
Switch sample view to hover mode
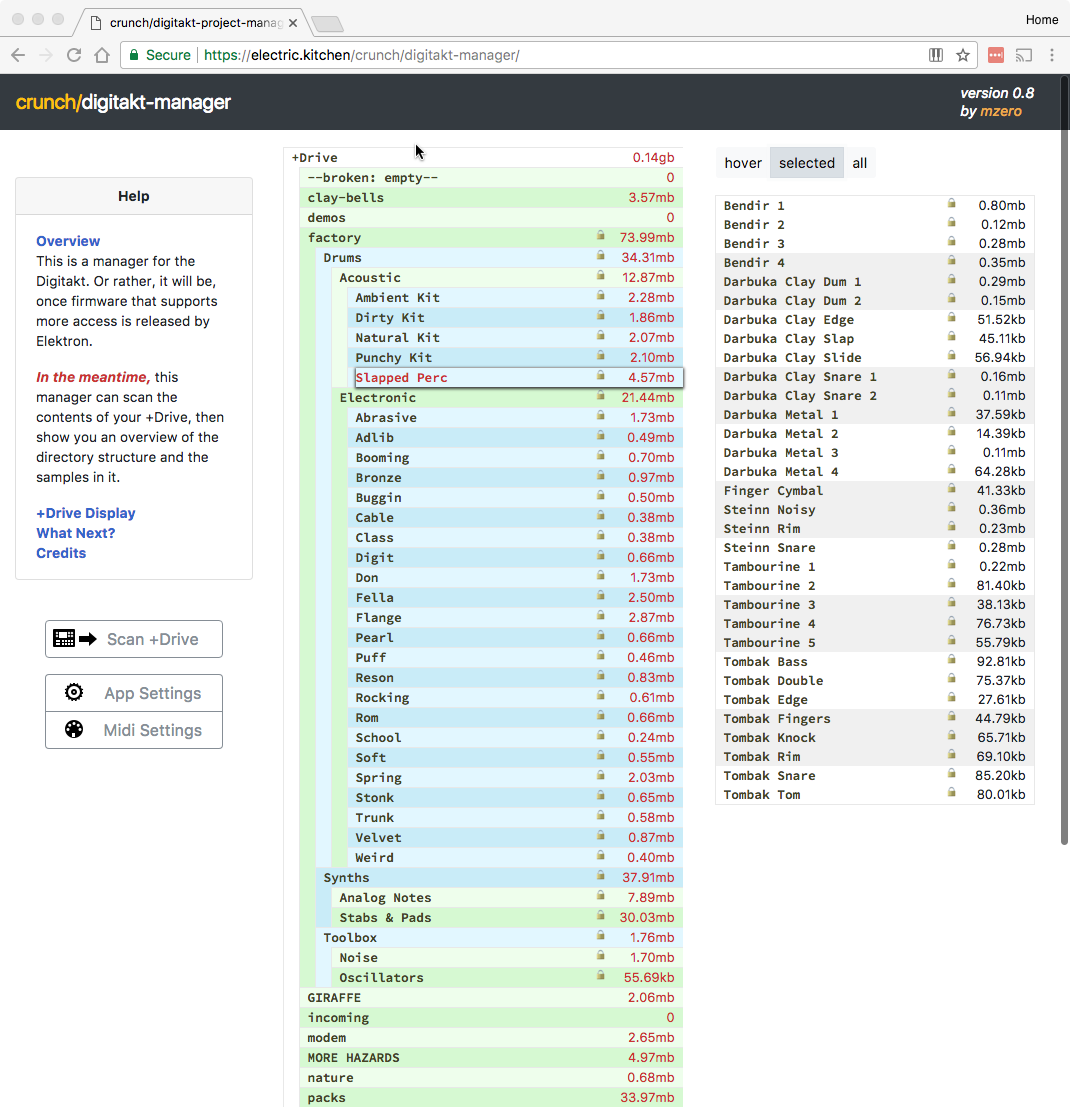point(743,163)
